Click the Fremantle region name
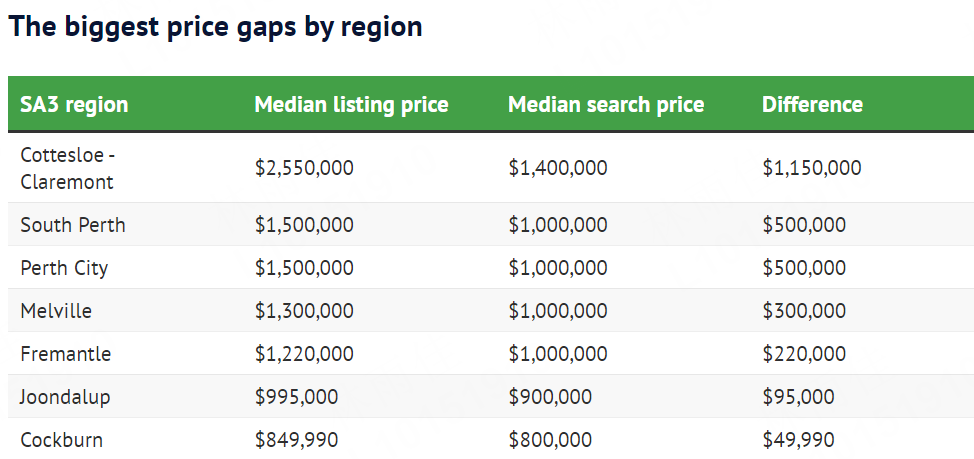 point(66,354)
